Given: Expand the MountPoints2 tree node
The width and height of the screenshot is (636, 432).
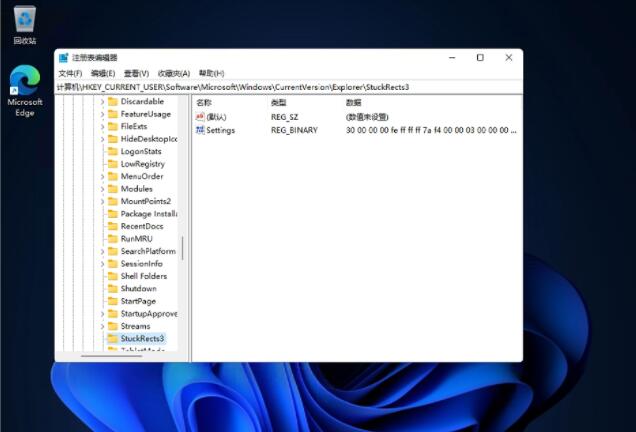Looking at the screenshot, I should [102, 201].
